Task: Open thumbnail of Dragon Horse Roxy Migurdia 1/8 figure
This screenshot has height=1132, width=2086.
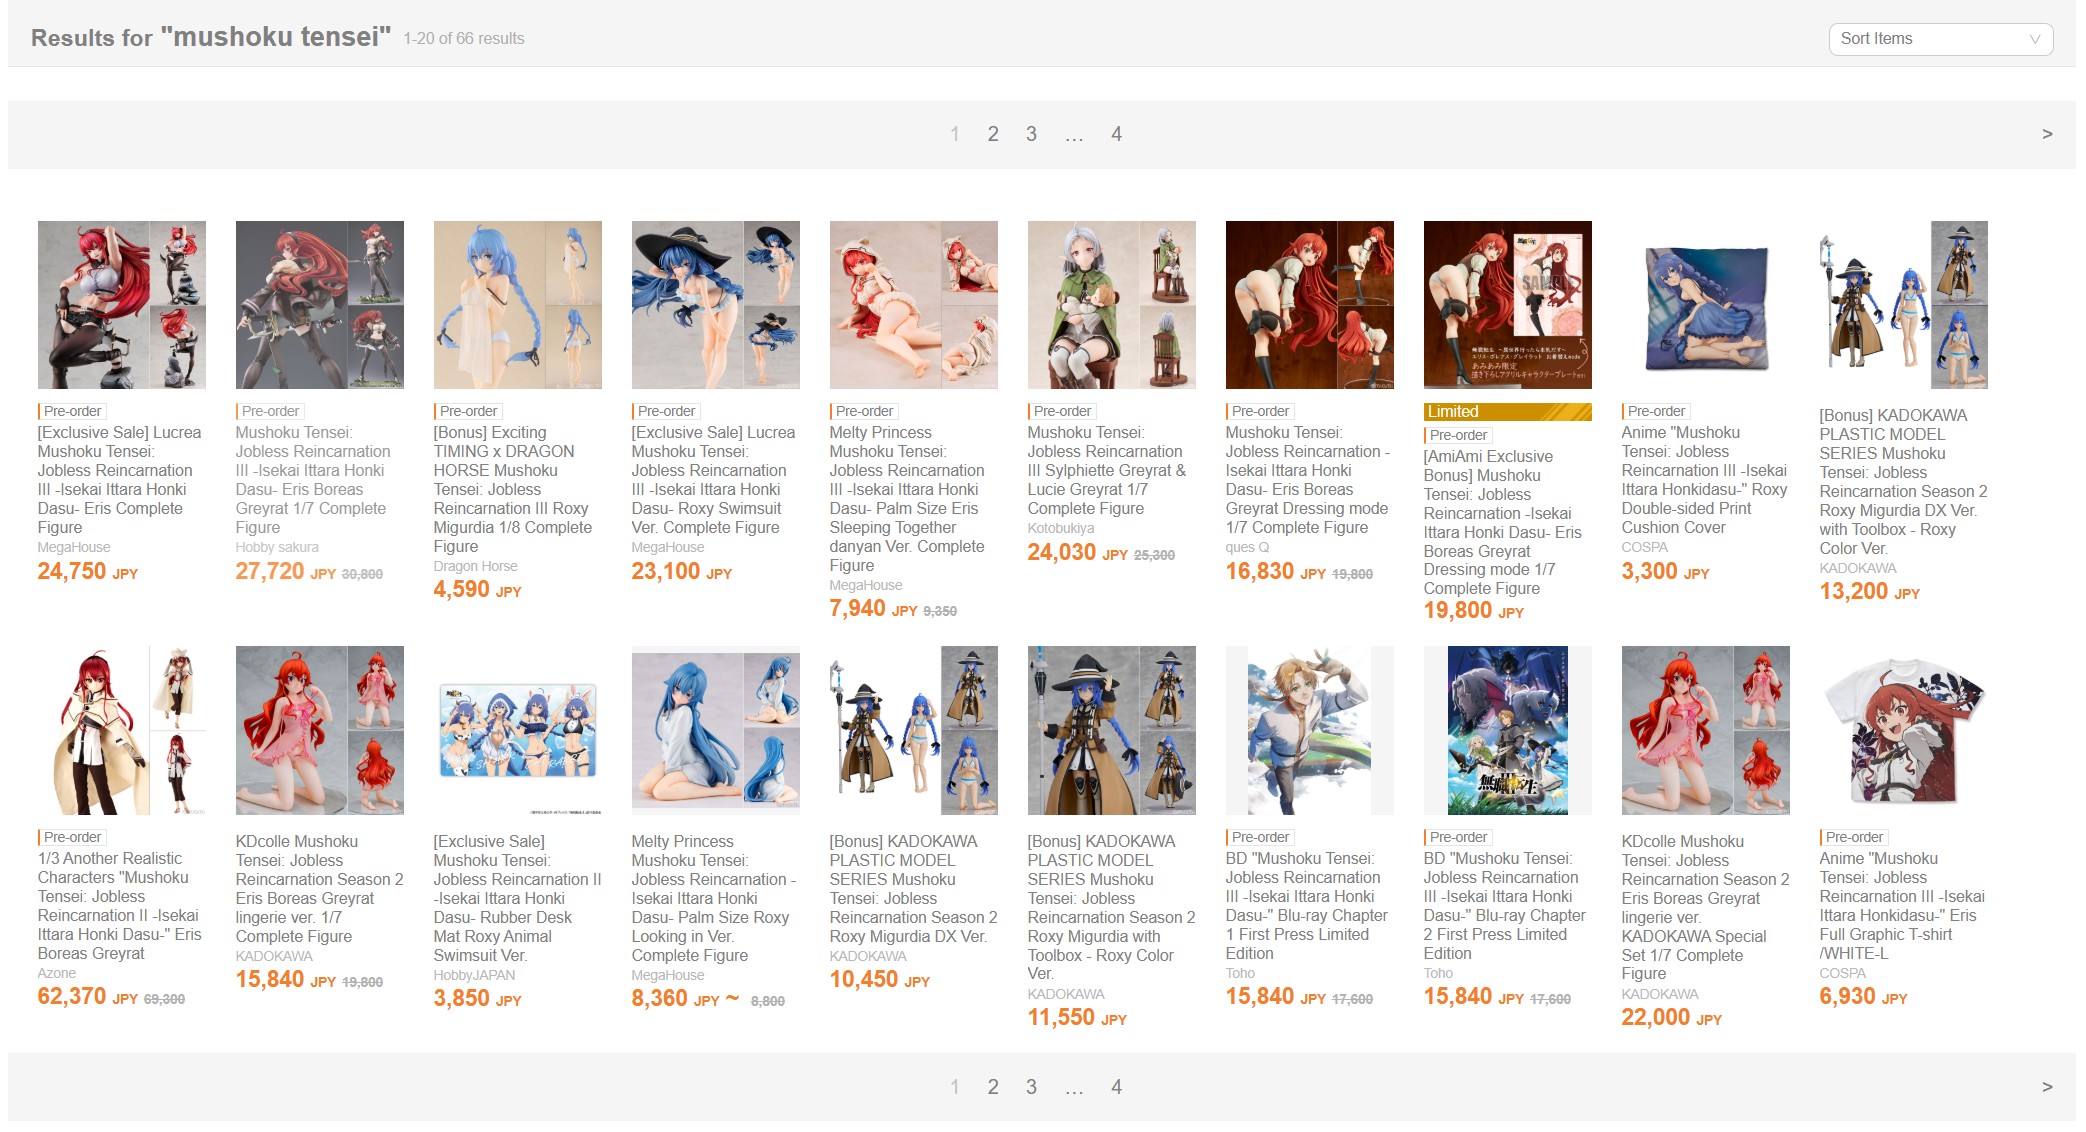Action: pyautogui.click(x=518, y=305)
